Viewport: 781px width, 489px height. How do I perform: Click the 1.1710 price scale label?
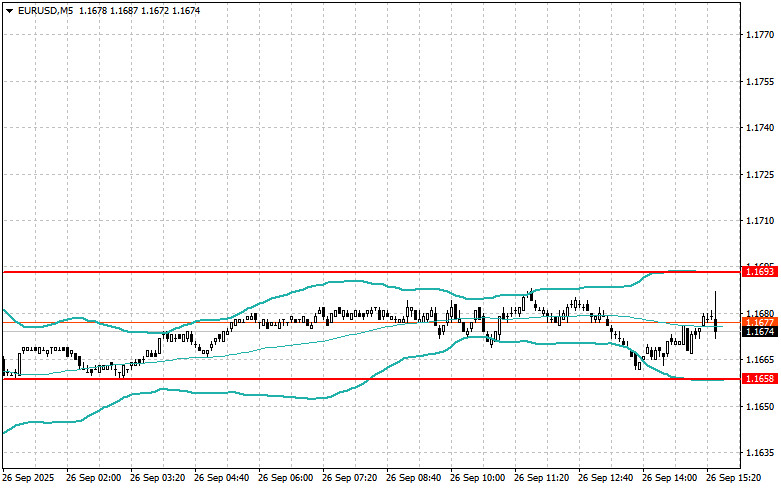760,221
